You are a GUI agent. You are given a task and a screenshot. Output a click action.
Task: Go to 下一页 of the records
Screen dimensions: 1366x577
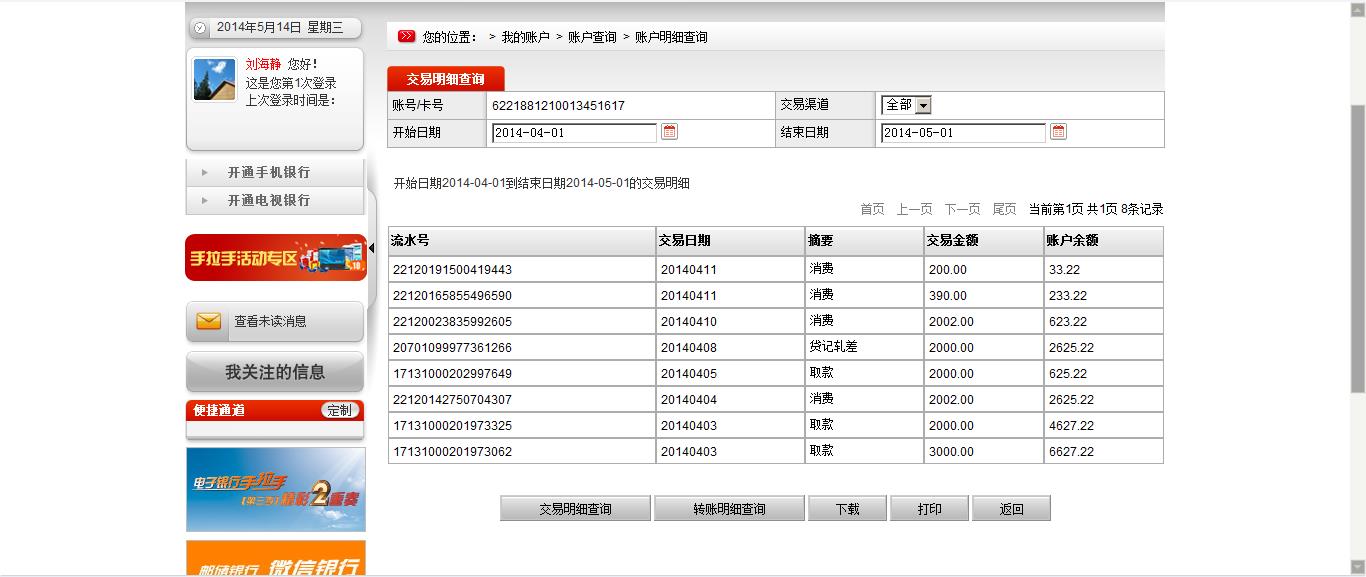962,209
